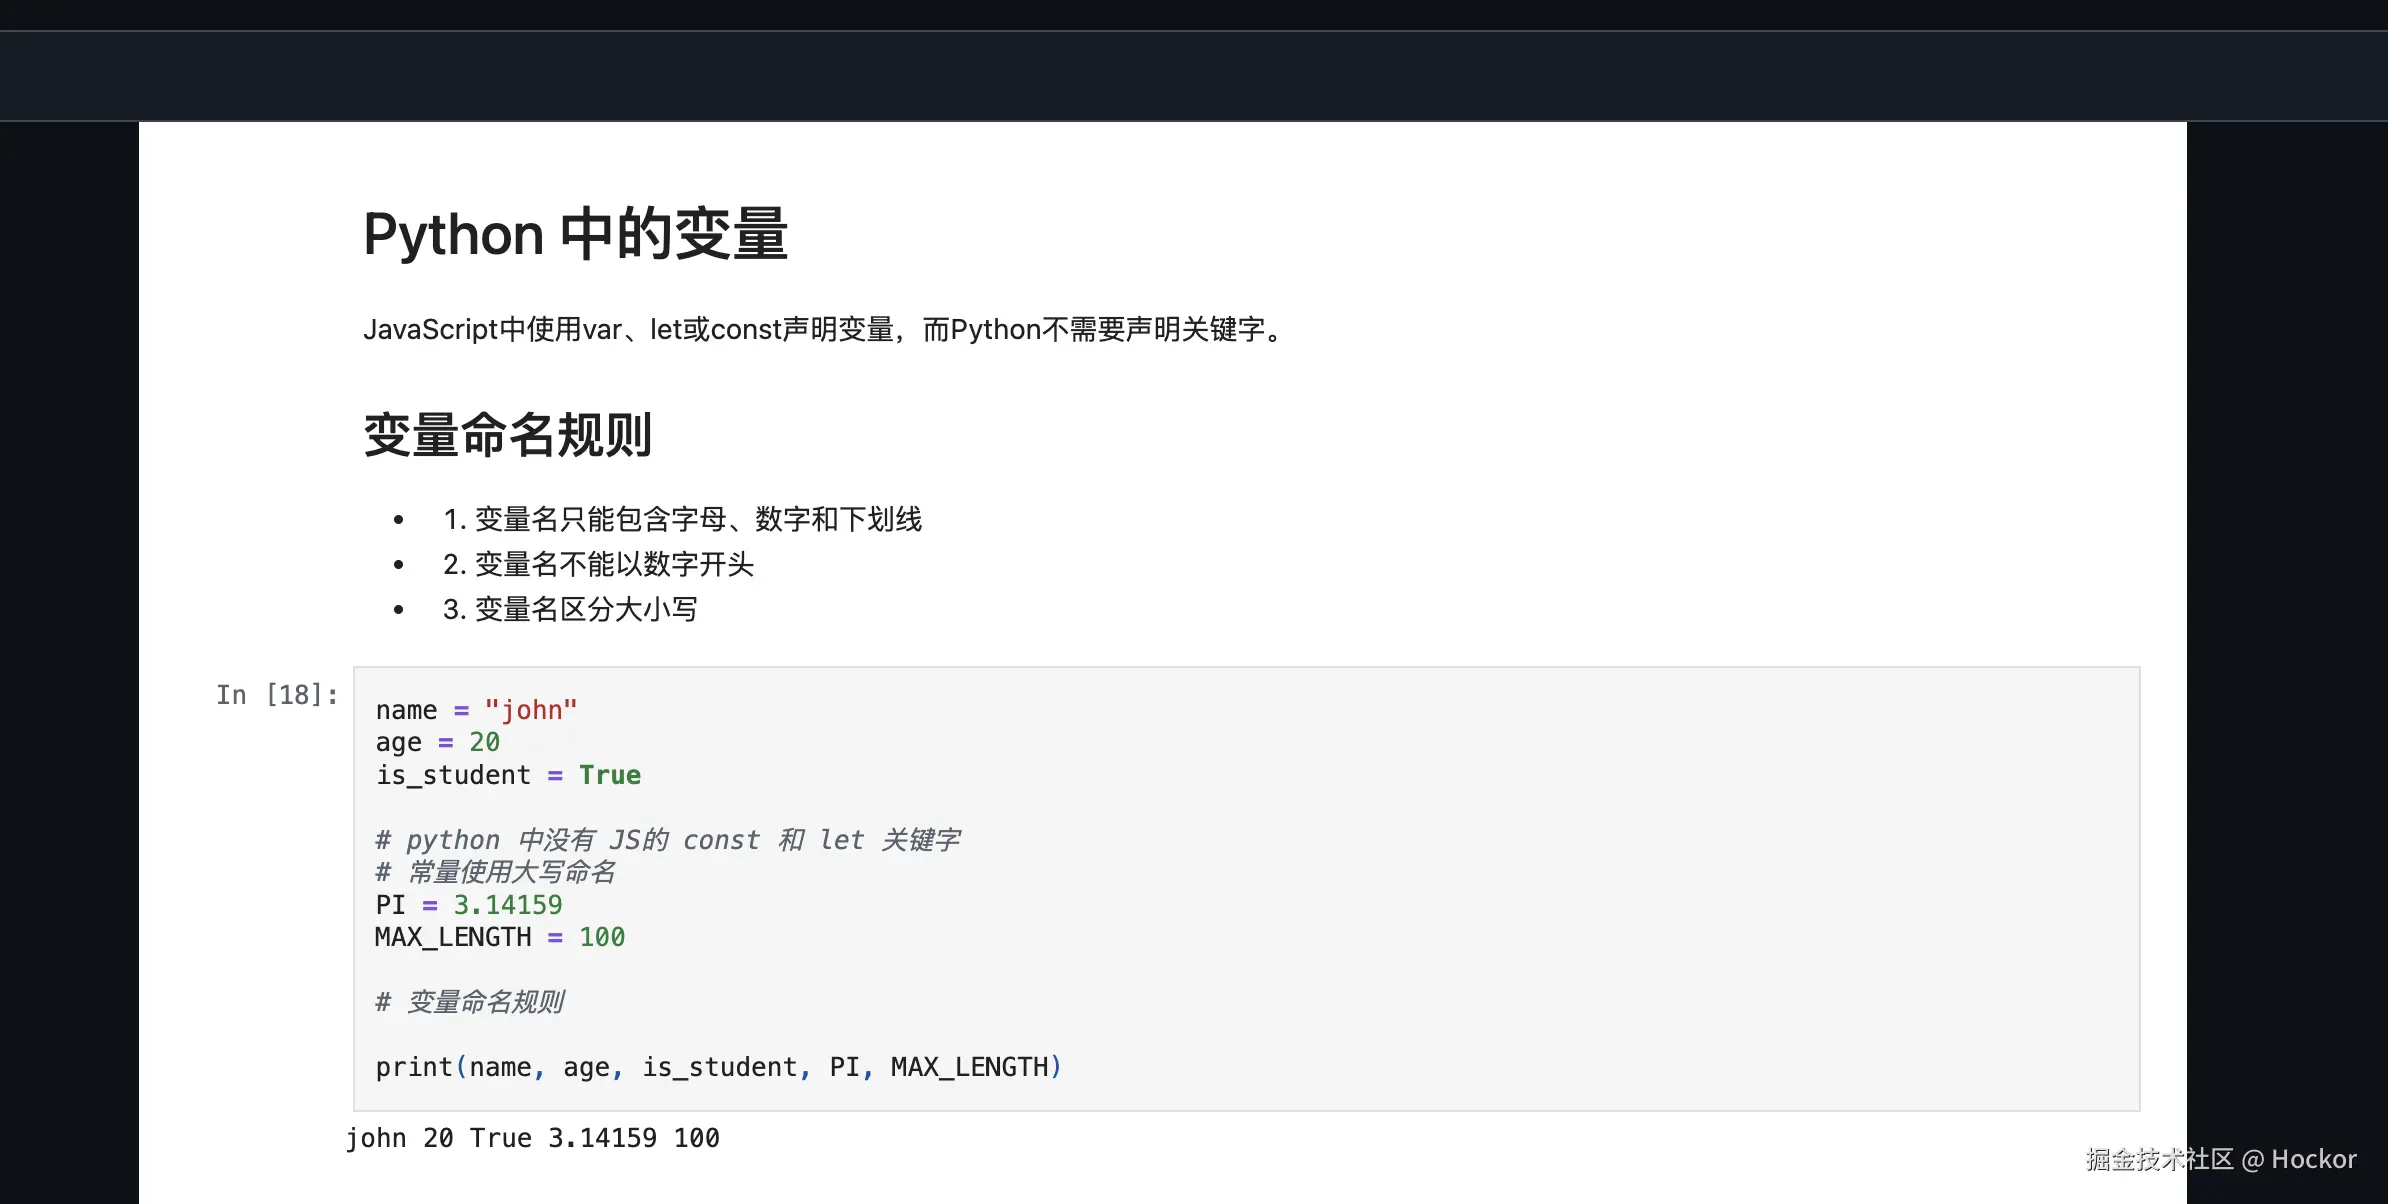2388x1204 pixels.
Task: Click the '# 变量命名规则' code comment
Action: point(469,1002)
